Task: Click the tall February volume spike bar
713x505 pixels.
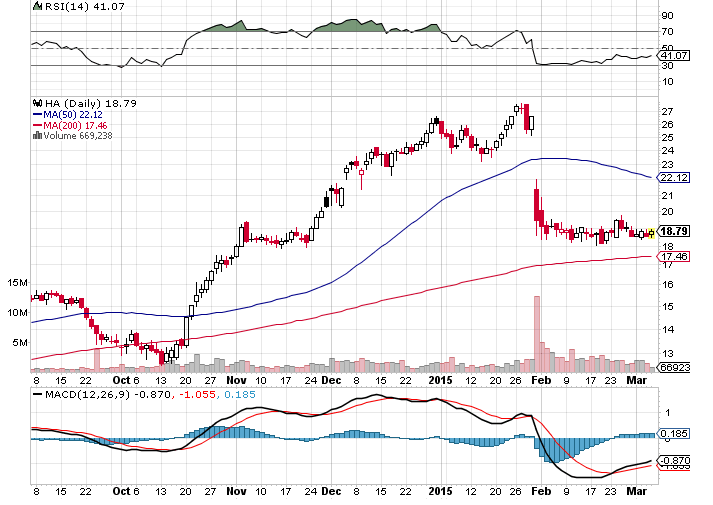Action: tap(537, 334)
